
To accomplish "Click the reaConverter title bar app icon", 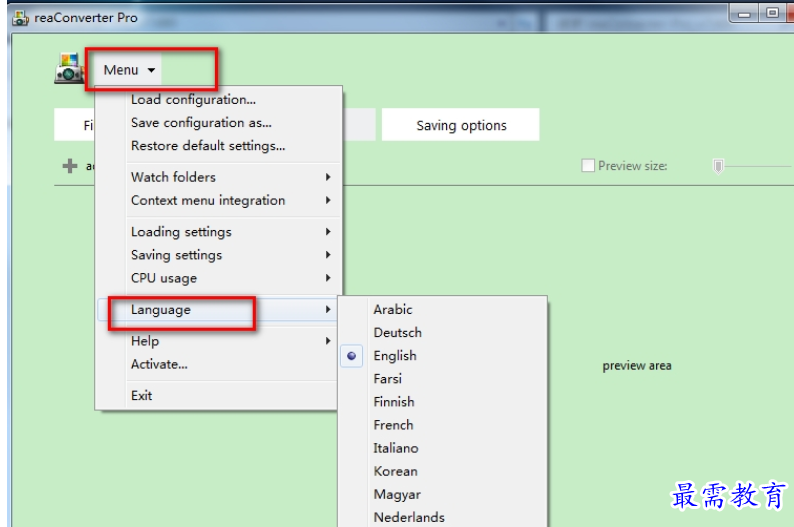I will 20,18.
